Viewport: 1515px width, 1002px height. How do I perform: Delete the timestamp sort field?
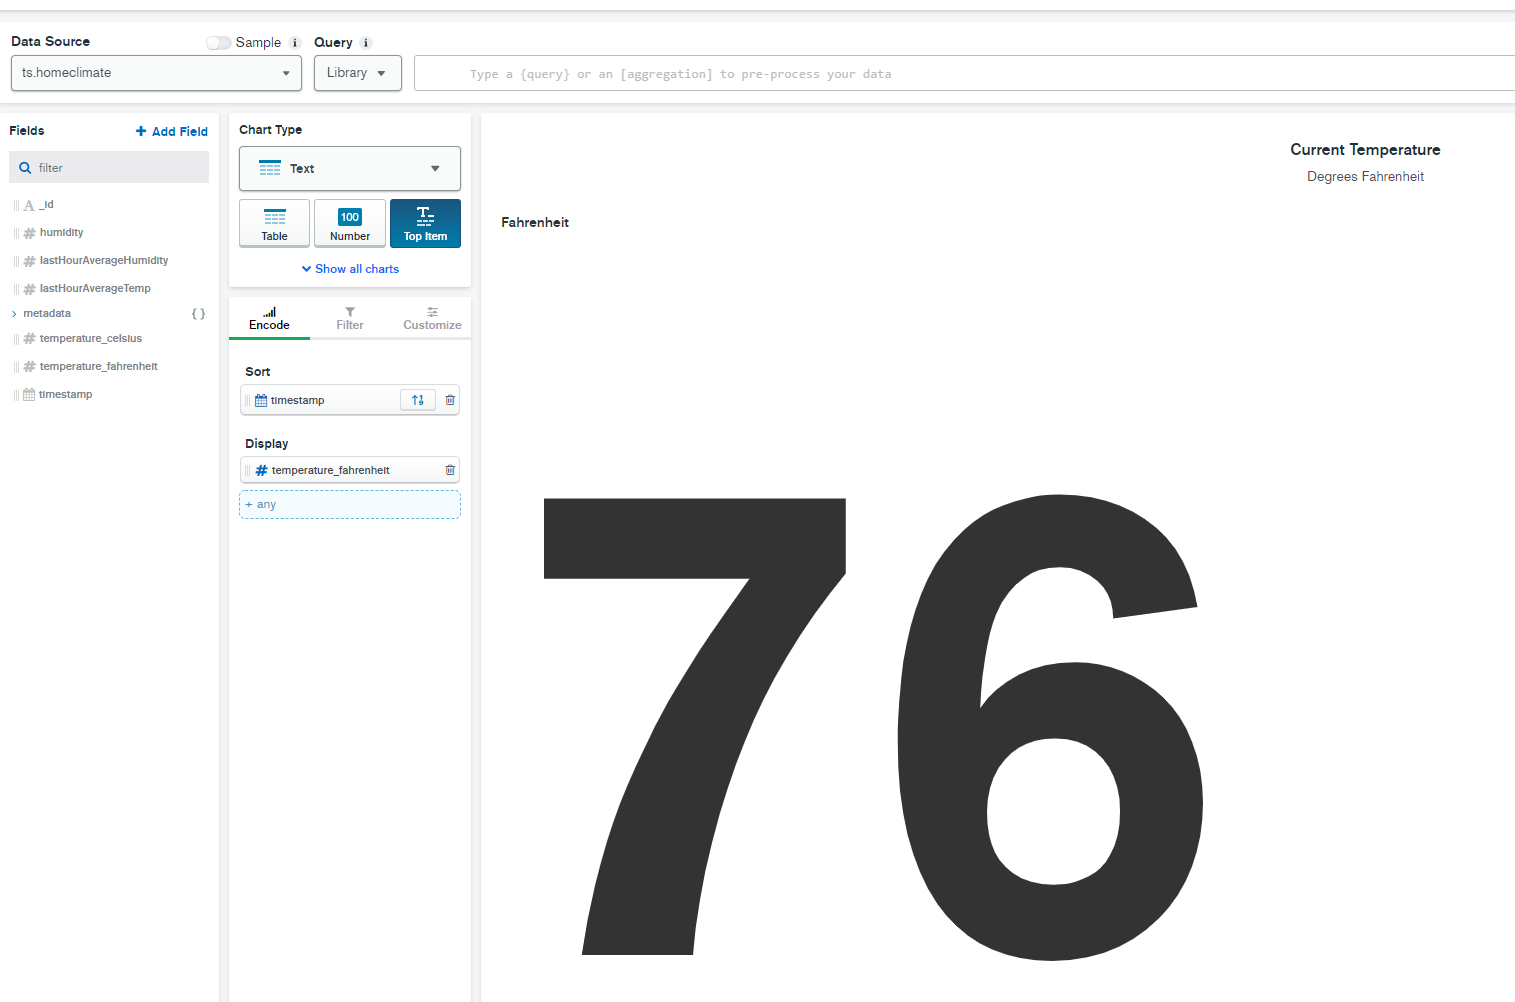point(450,400)
